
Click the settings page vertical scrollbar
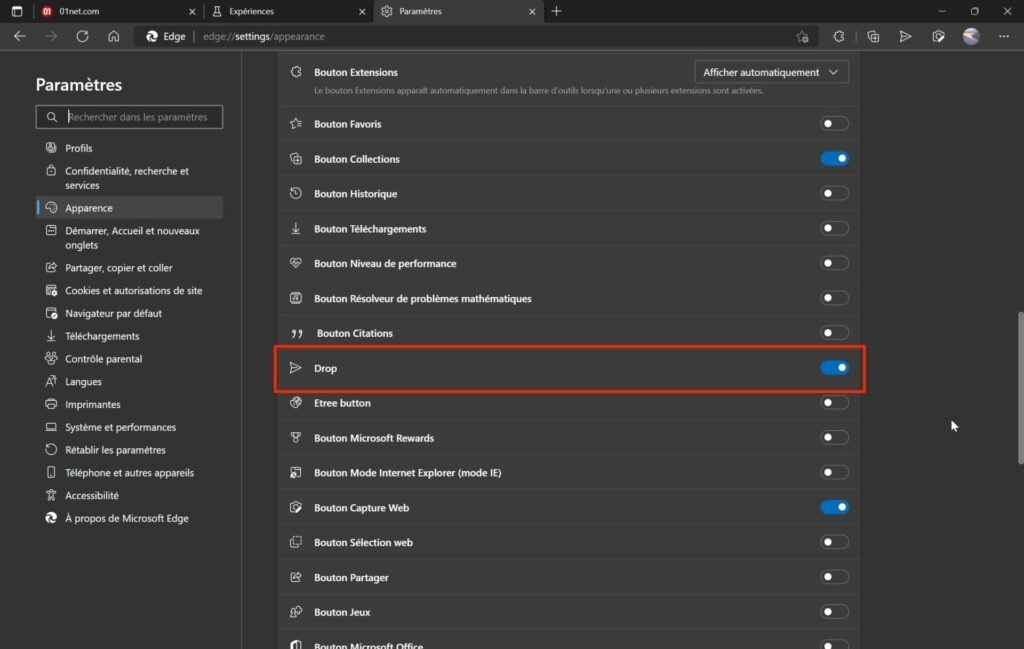(1020, 388)
